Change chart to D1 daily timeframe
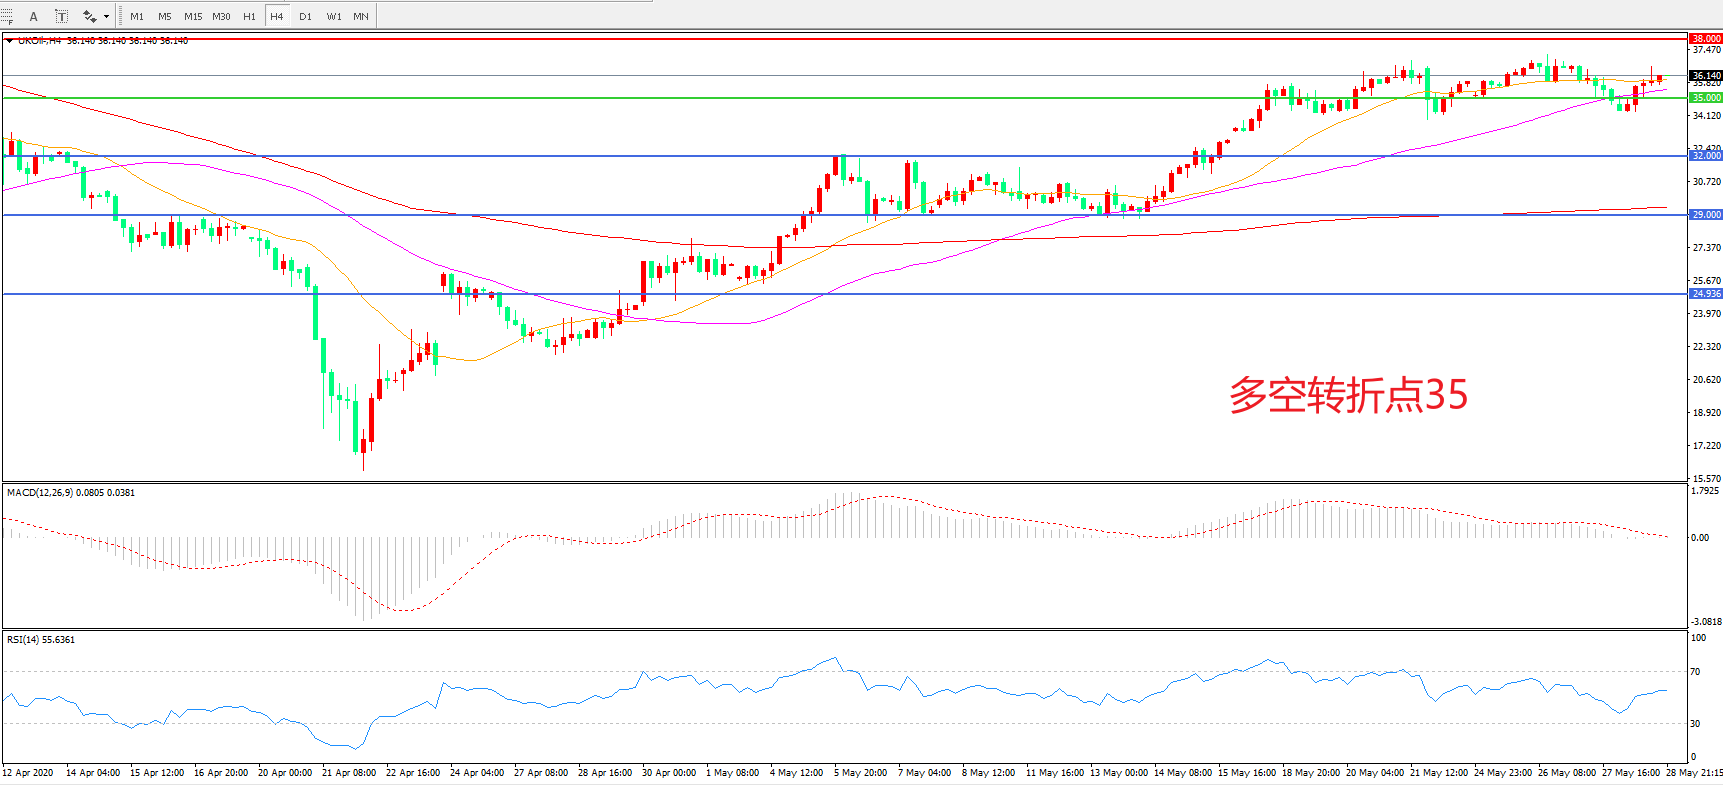 click(x=305, y=16)
